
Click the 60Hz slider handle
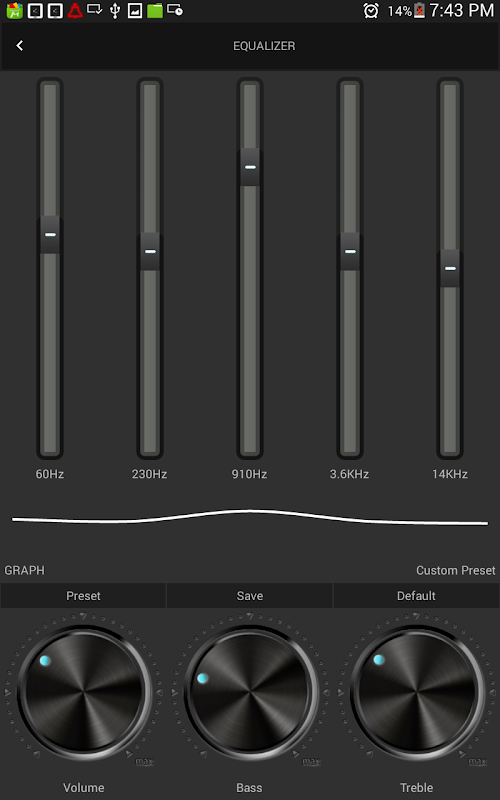click(x=50, y=235)
